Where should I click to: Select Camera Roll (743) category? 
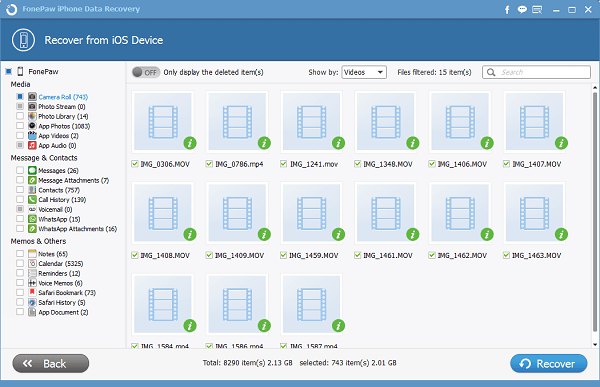(63, 97)
